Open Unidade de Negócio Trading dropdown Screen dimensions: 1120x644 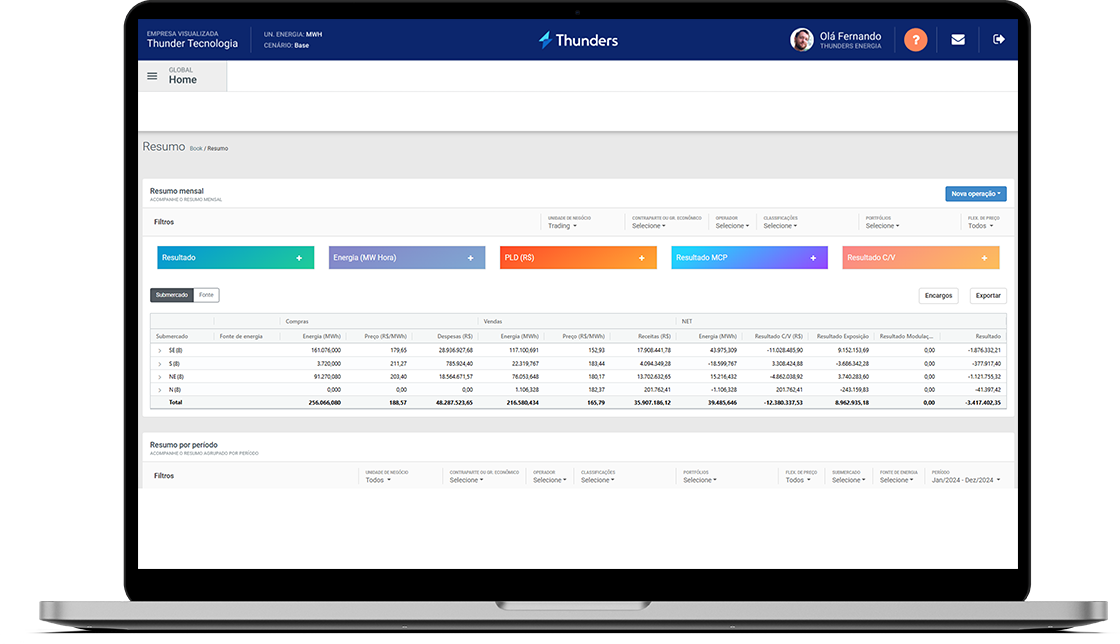(562, 226)
